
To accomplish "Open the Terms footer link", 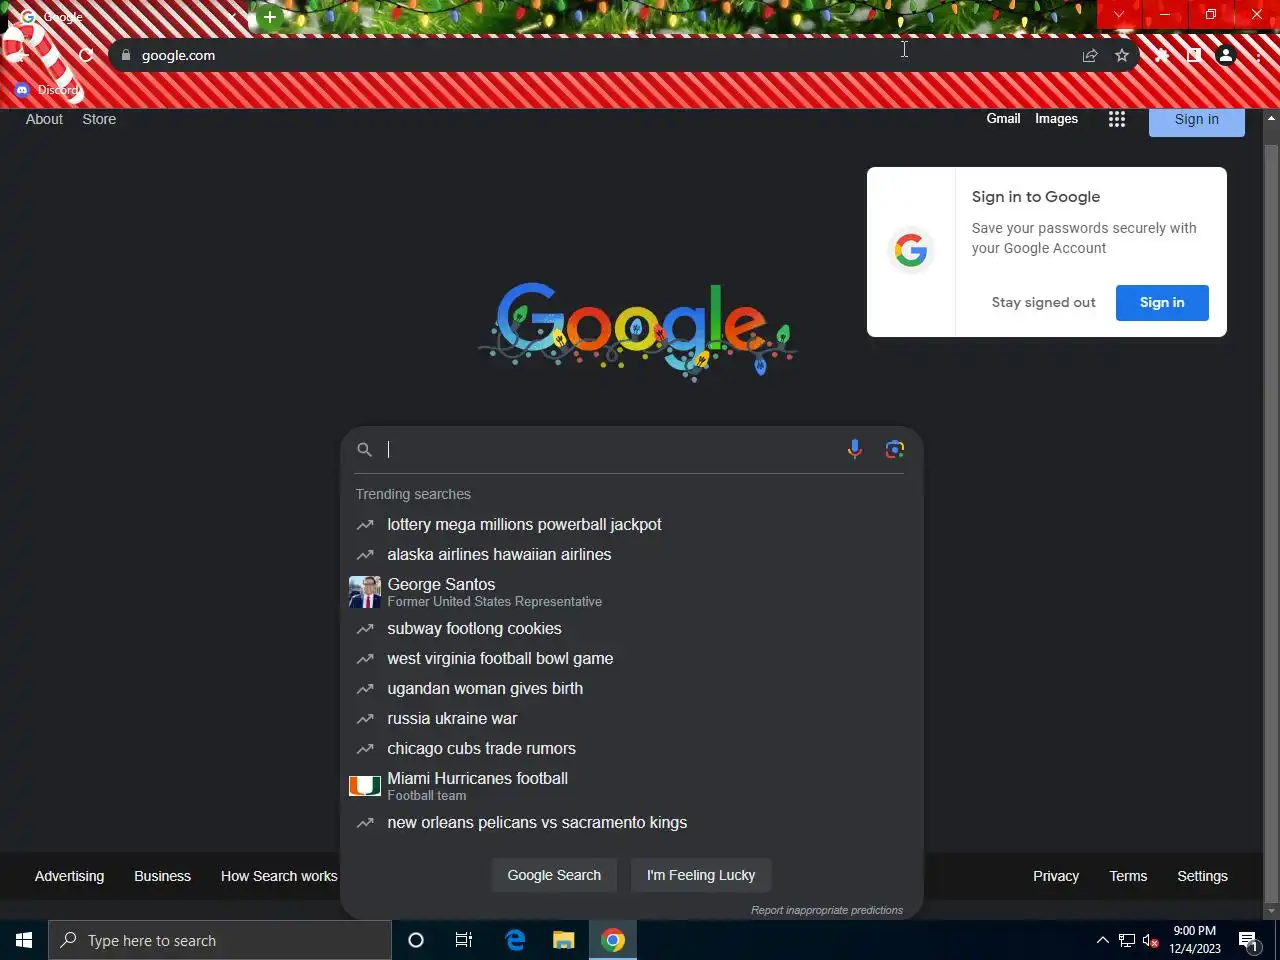I will point(1128,876).
